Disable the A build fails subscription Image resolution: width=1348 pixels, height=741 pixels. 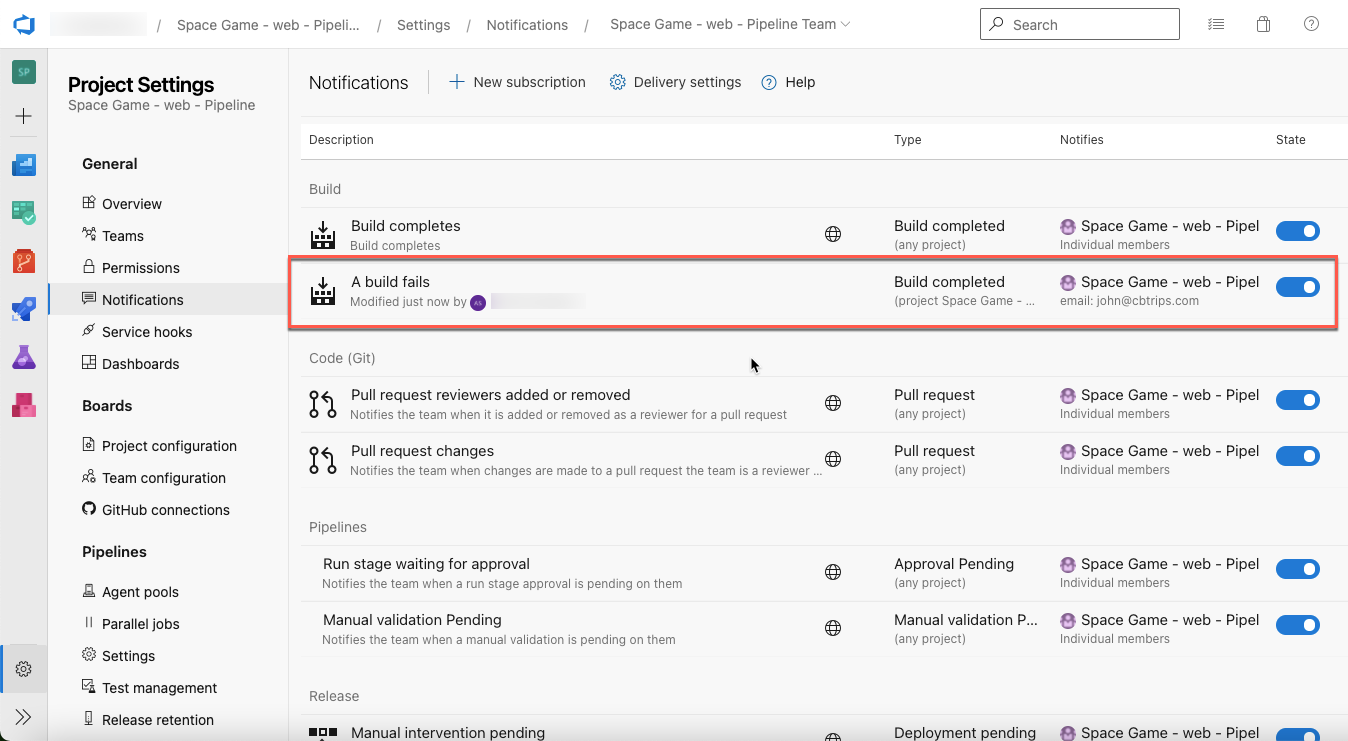(x=1298, y=287)
